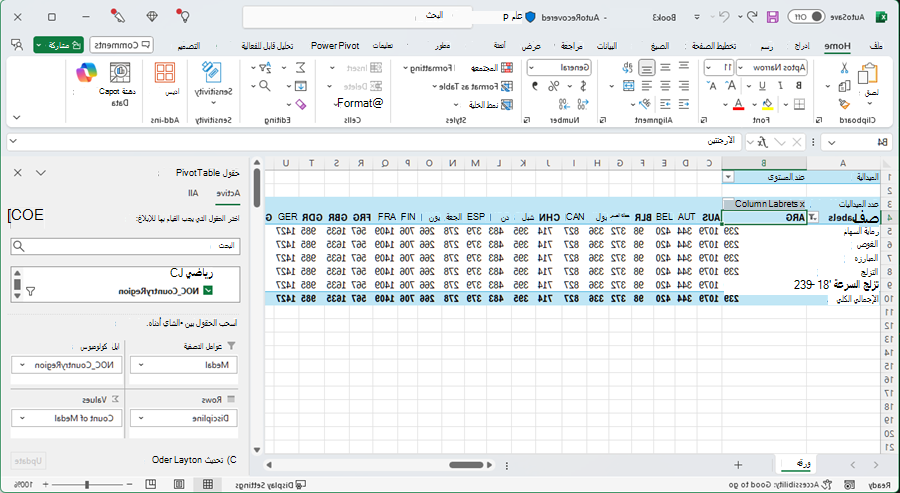
Task: Expand the Name Box dropdown
Action: [x=832, y=142]
